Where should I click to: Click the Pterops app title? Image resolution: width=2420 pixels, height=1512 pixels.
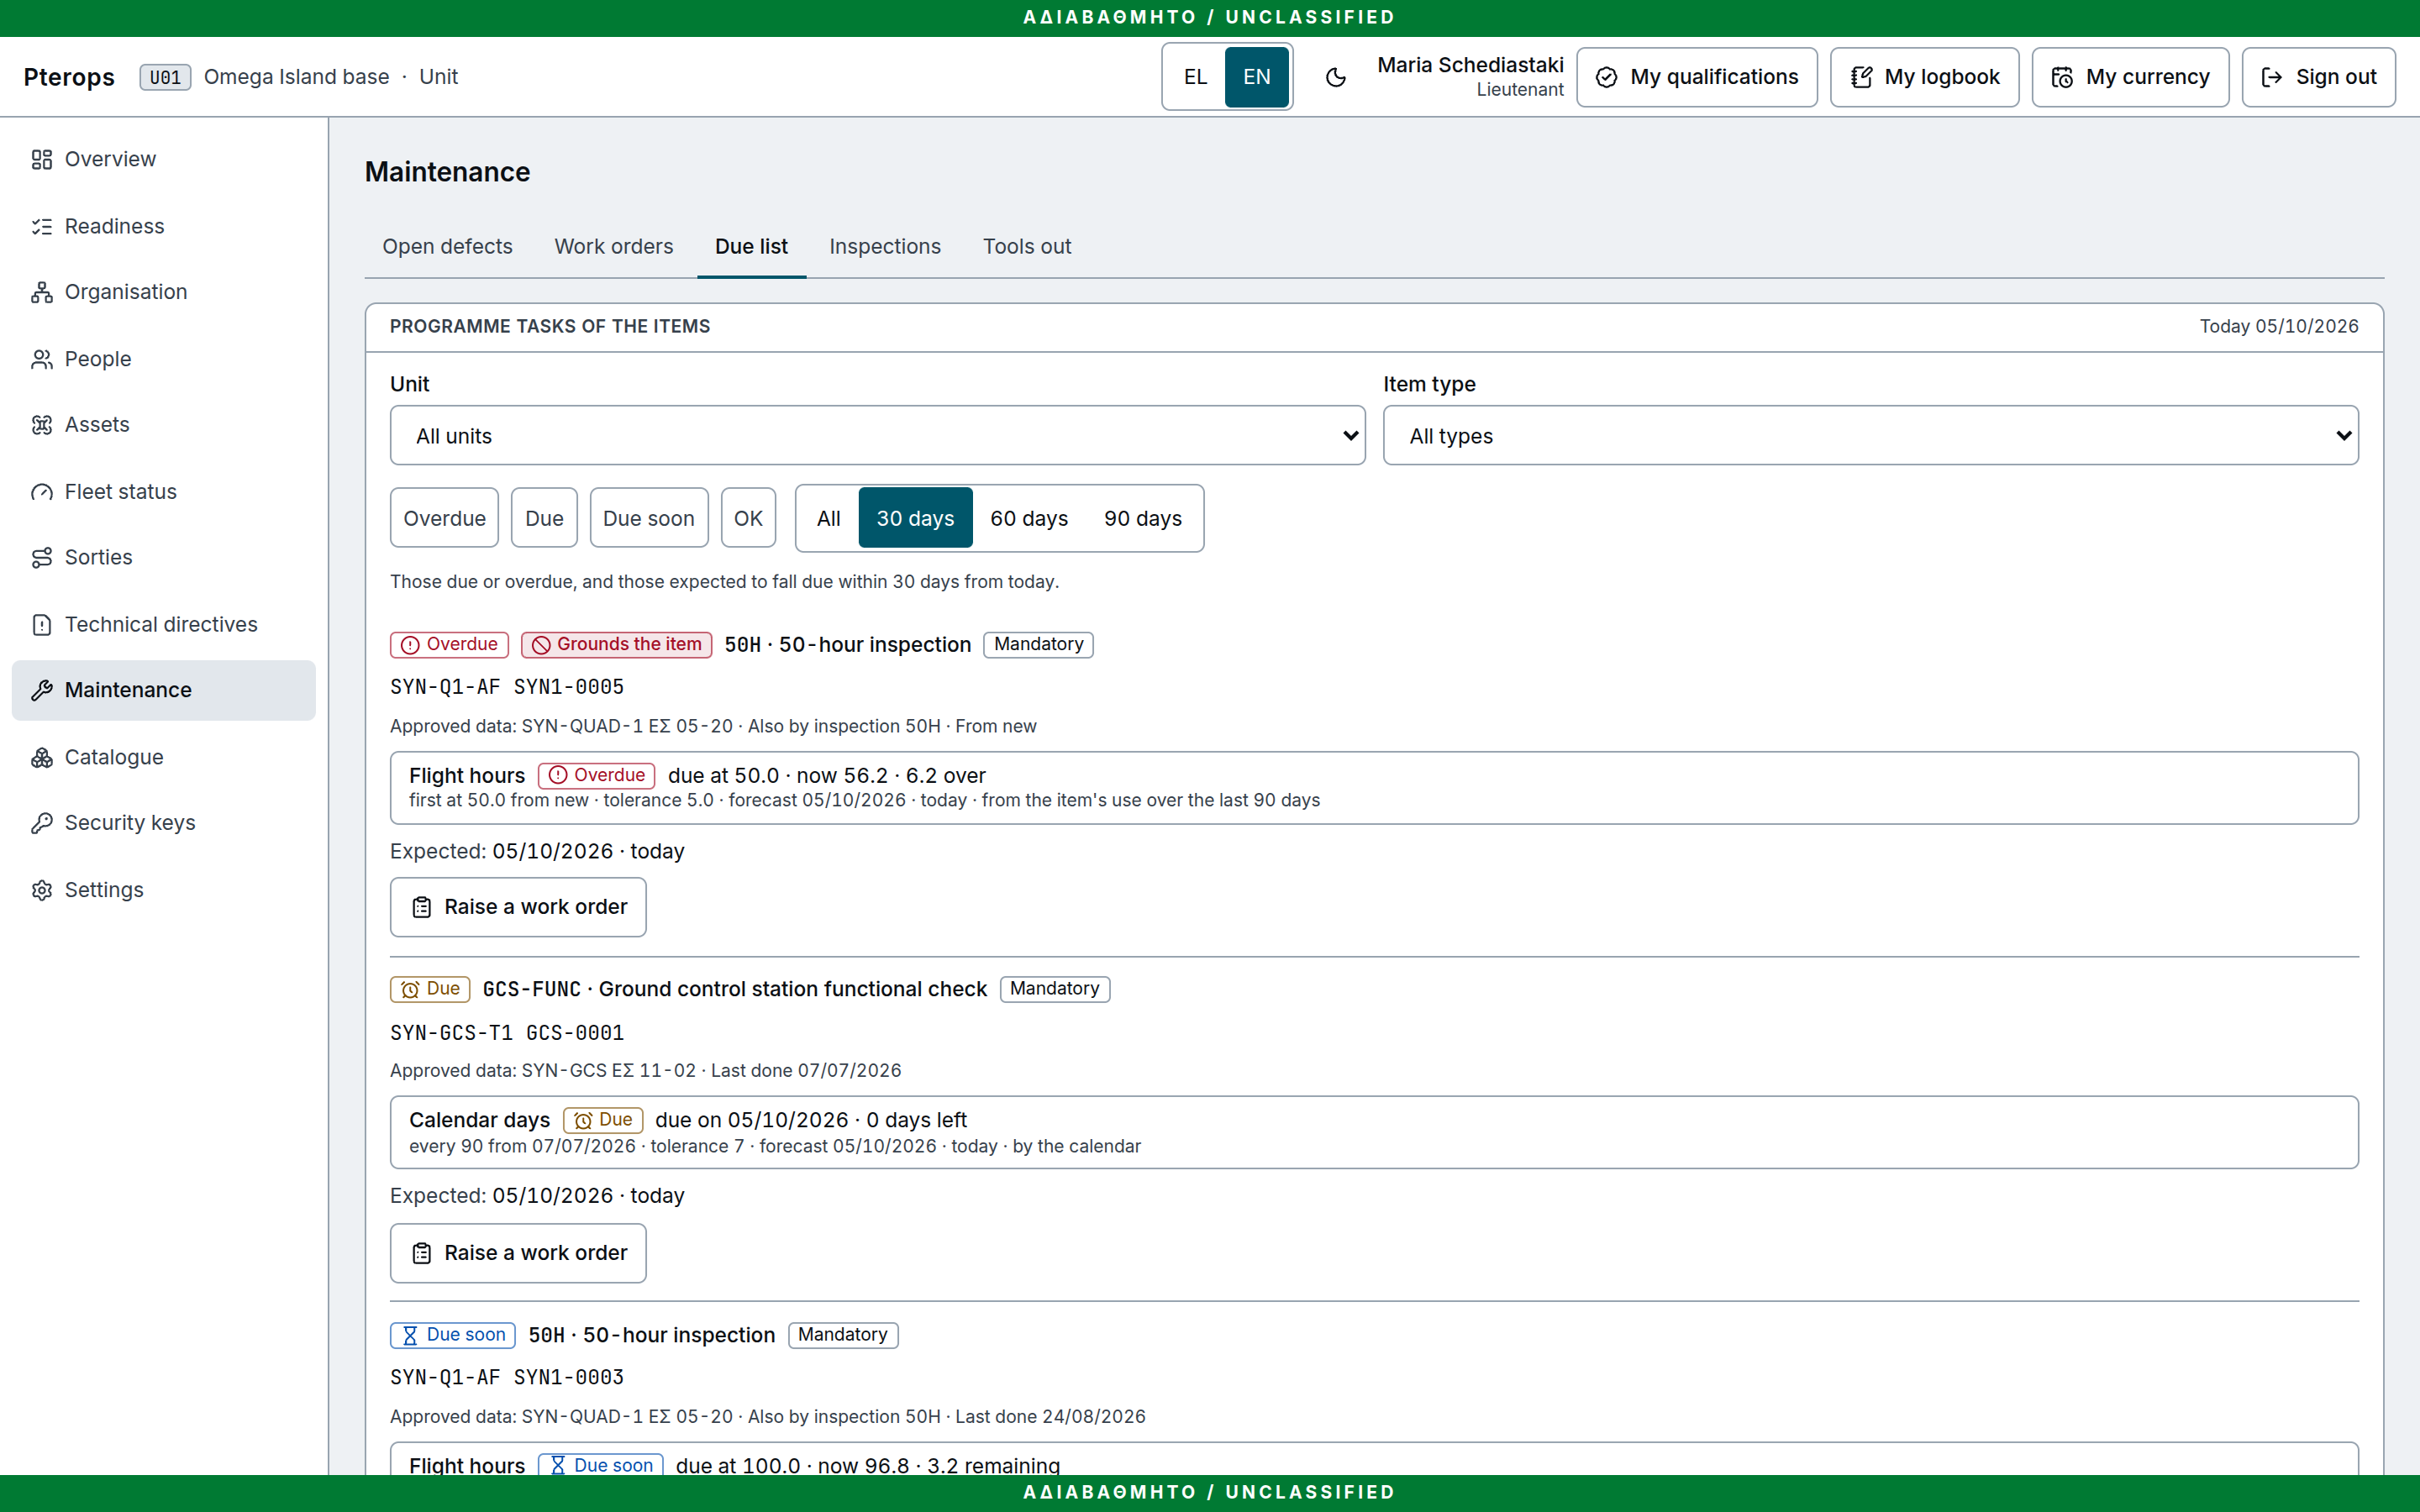pyautogui.click(x=69, y=77)
